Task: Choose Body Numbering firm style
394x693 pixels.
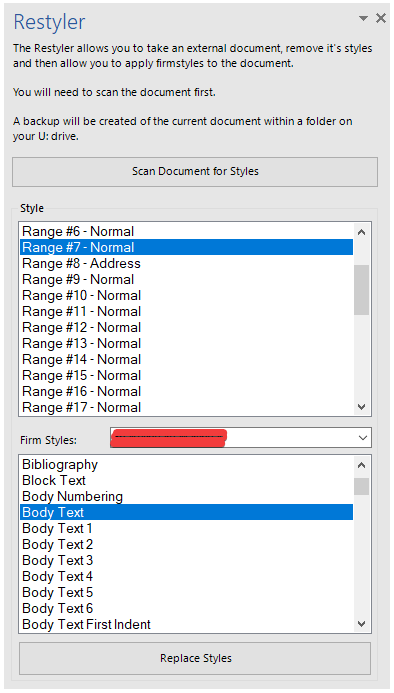Action: click(x=186, y=496)
